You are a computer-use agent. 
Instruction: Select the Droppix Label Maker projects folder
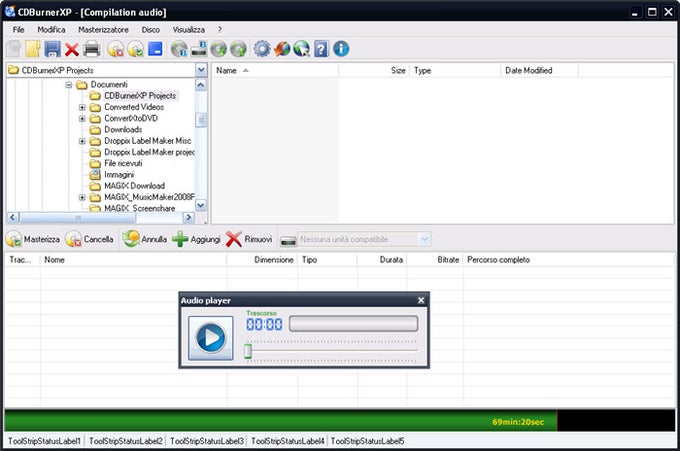(149, 152)
